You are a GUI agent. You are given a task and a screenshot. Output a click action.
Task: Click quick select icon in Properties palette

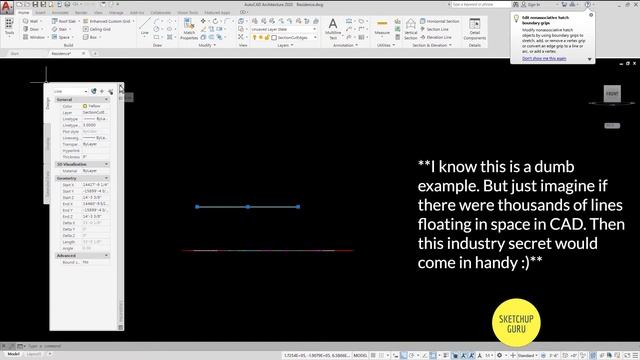111,91
